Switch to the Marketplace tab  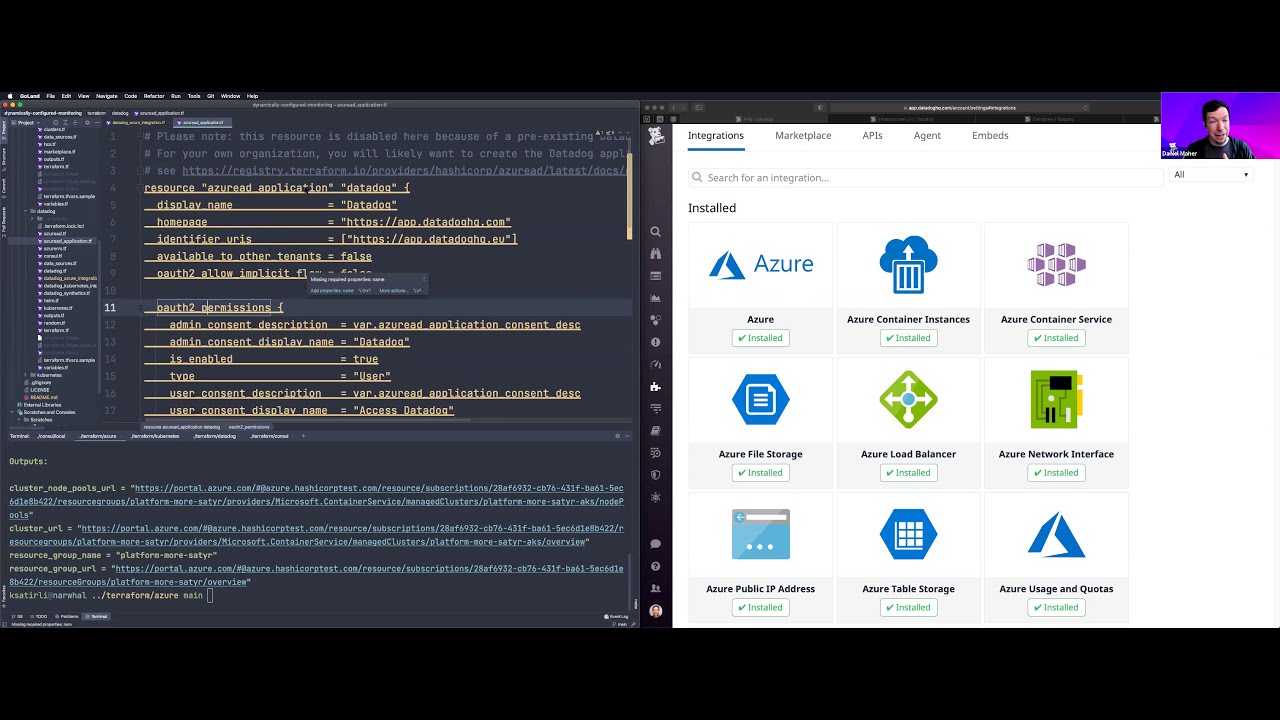point(803,136)
